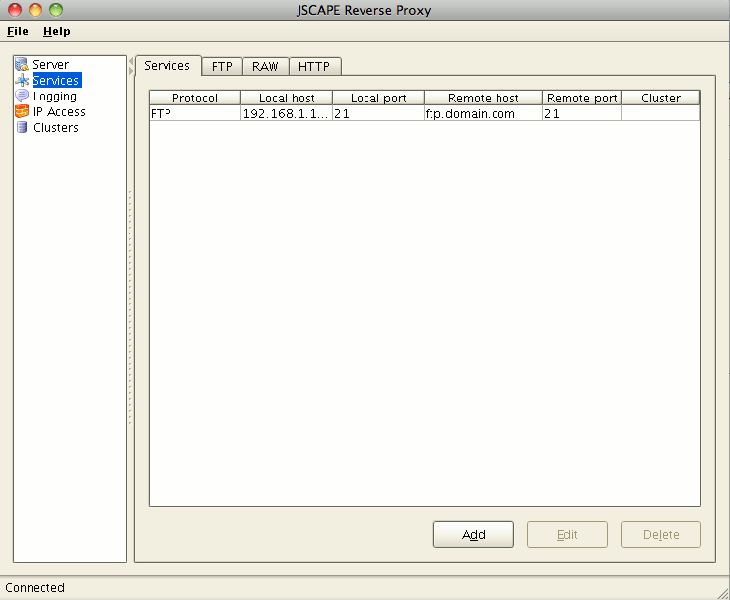Click the Edit button

tap(567, 534)
